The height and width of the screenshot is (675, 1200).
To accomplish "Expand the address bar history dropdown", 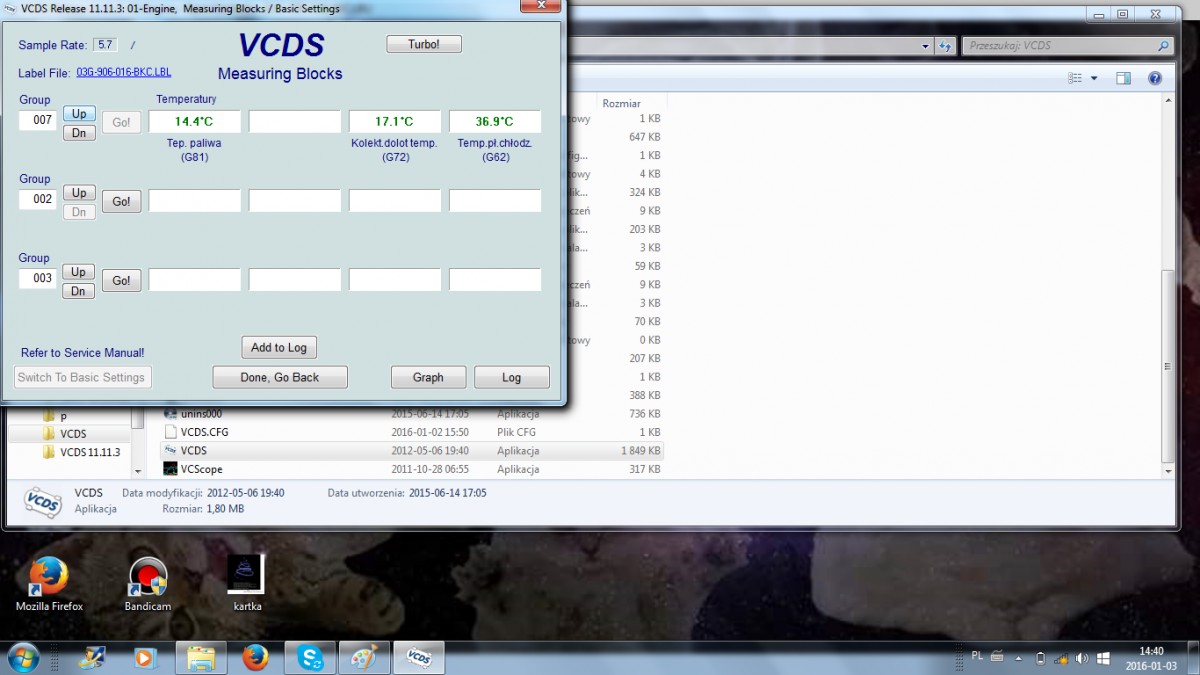I will pyautogui.click(x=926, y=46).
